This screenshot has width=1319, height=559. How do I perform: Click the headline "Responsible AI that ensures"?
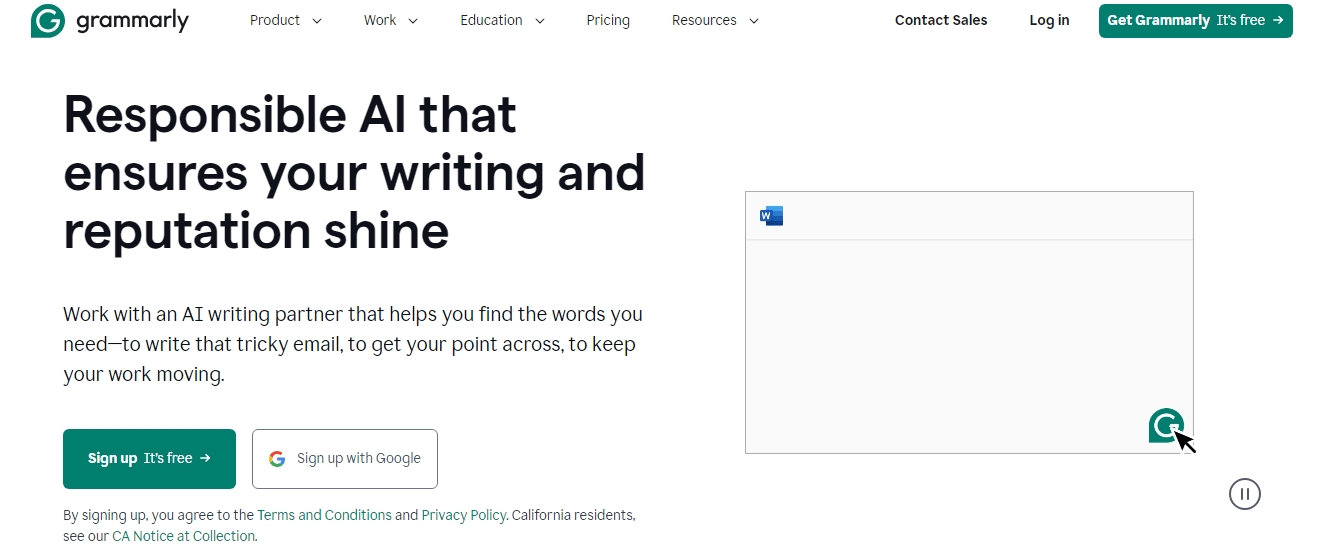tap(354, 172)
